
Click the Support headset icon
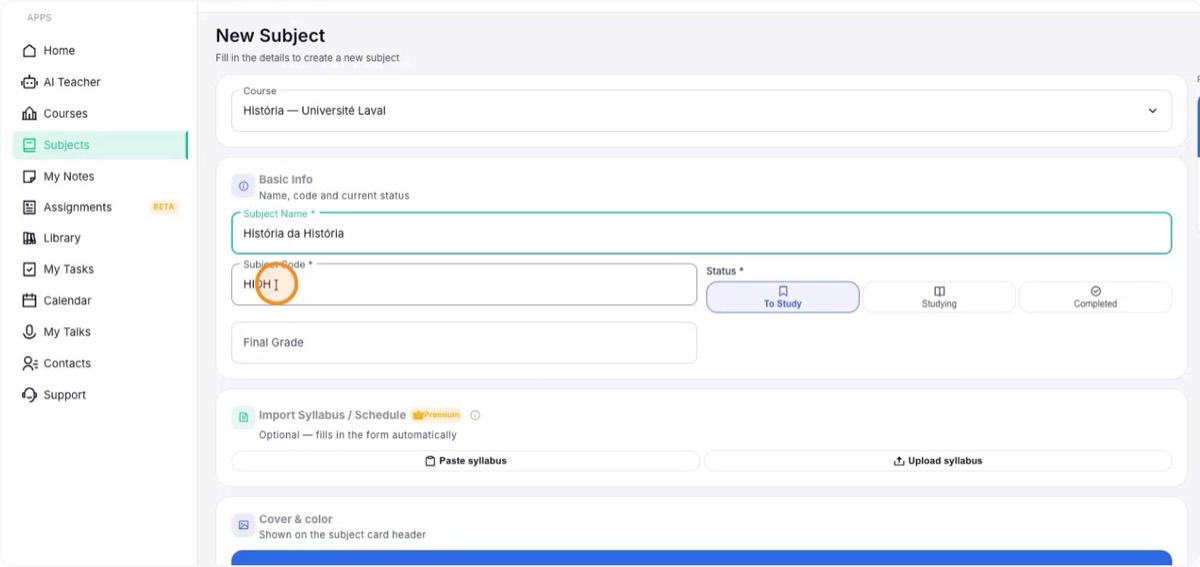pyautogui.click(x=29, y=395)
